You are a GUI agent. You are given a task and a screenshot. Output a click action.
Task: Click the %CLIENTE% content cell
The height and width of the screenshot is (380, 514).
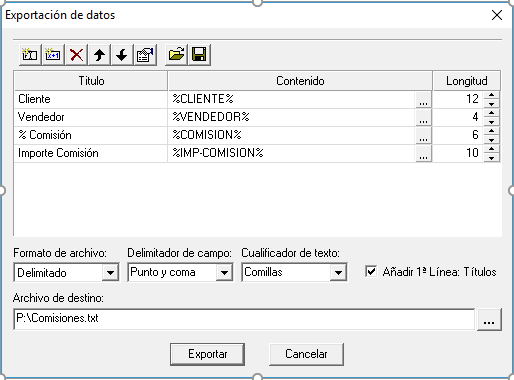[292, 99]
